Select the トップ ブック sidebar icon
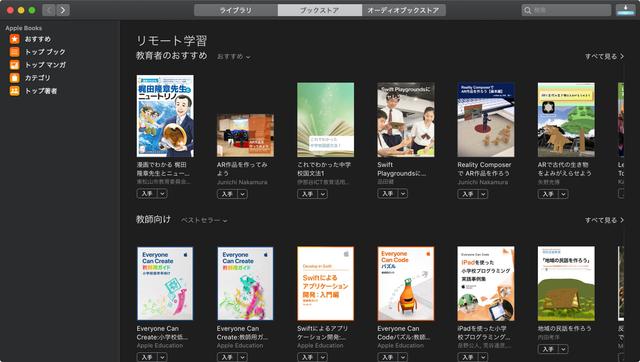Viewport: 640px width, 362px height. coord(15,52)
